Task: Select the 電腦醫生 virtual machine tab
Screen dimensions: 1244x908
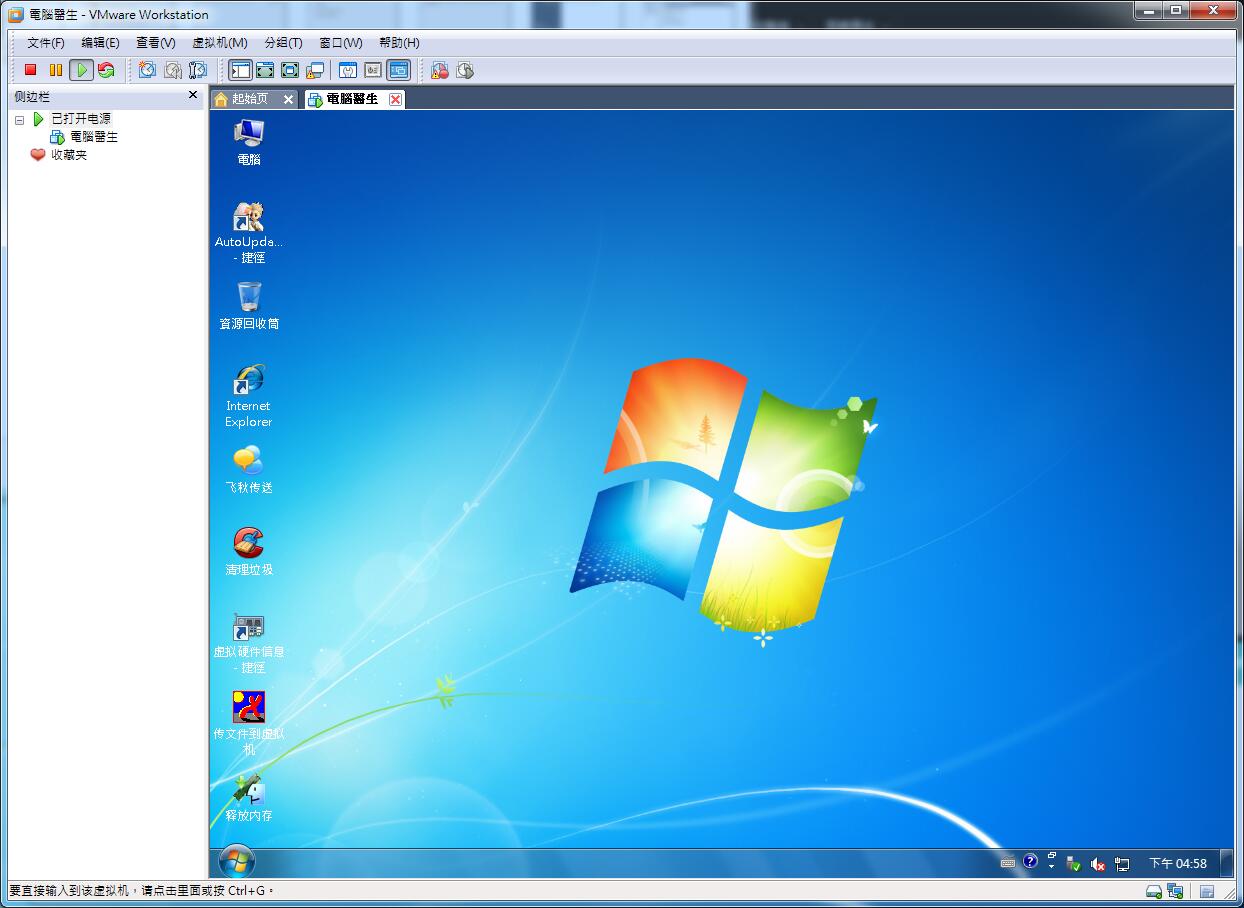Action: [353, 99]
